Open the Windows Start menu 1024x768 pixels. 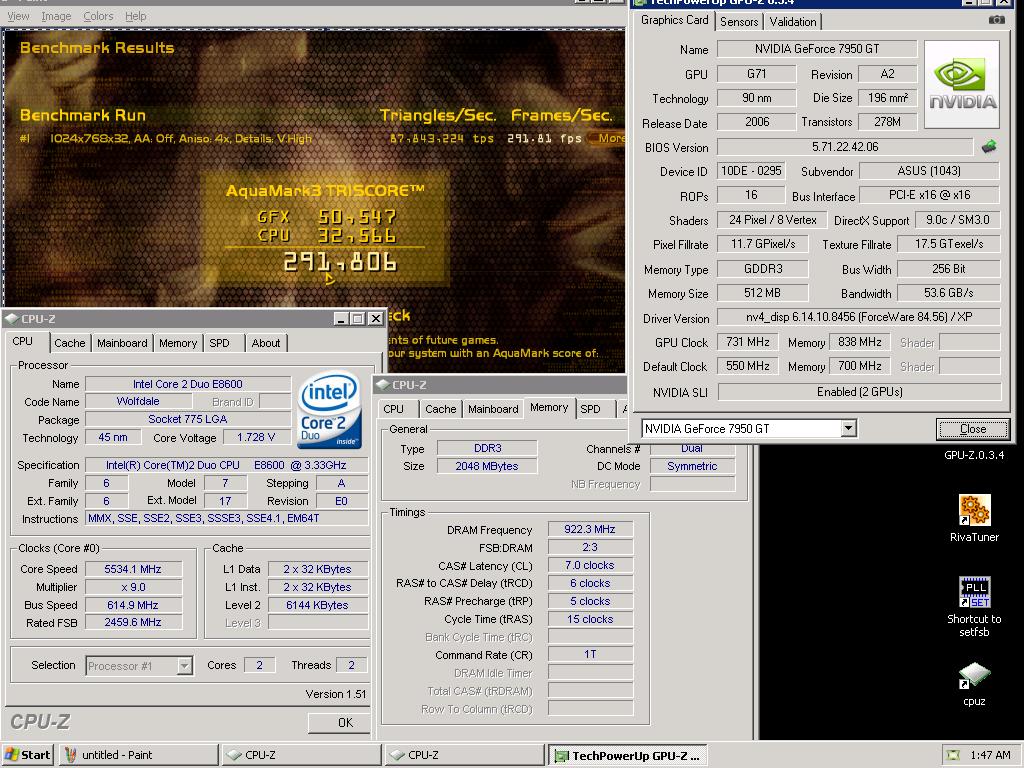(27, 755)
